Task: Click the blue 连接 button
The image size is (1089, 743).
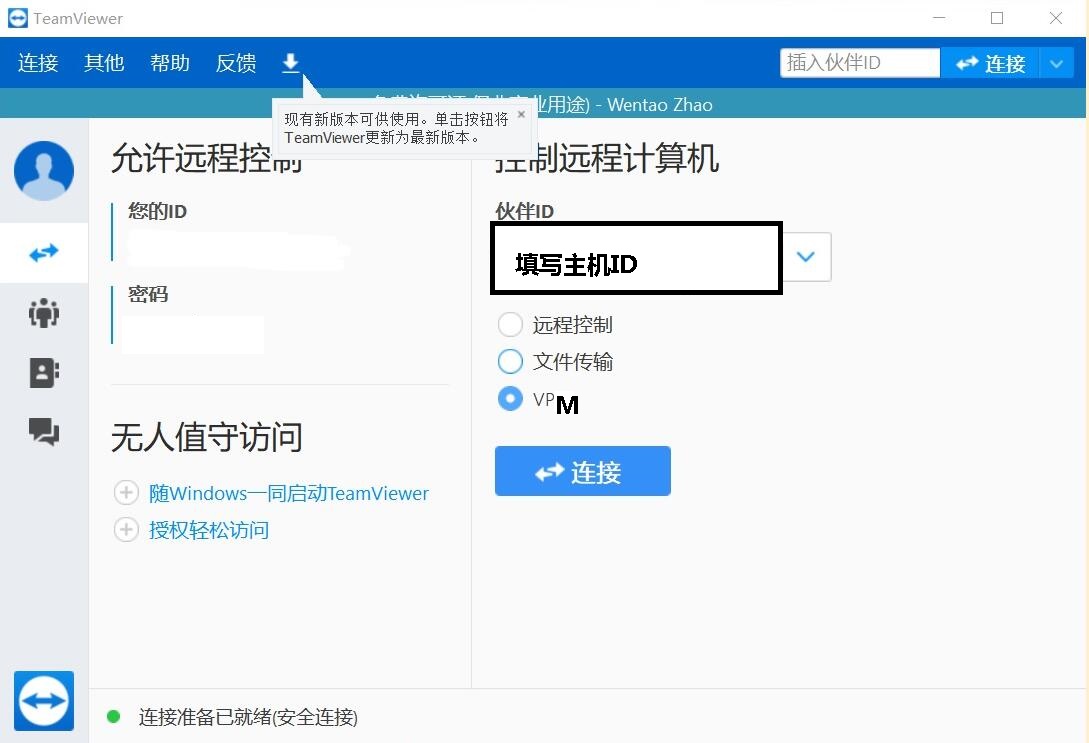Action: tap(582, 470)
